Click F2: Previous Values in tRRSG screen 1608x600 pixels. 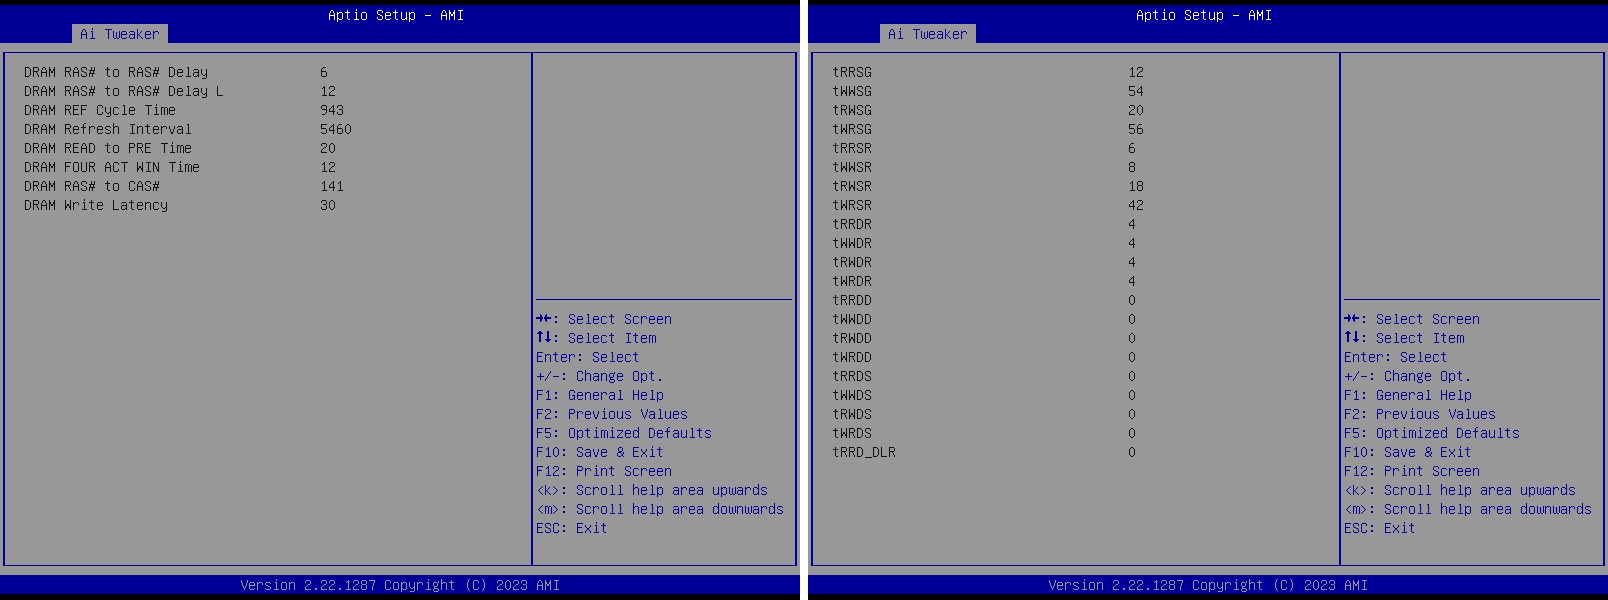point(1420,414)
